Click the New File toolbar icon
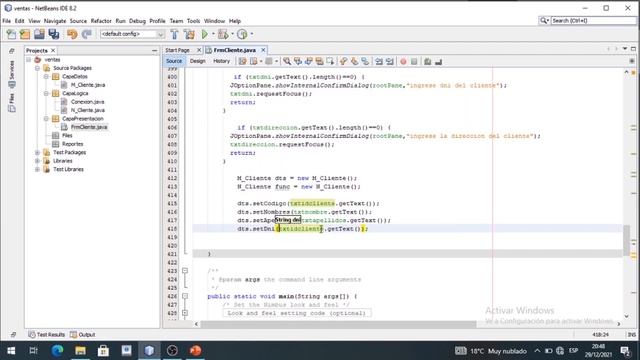Screen dimensions: 640x360 (11, 34)
